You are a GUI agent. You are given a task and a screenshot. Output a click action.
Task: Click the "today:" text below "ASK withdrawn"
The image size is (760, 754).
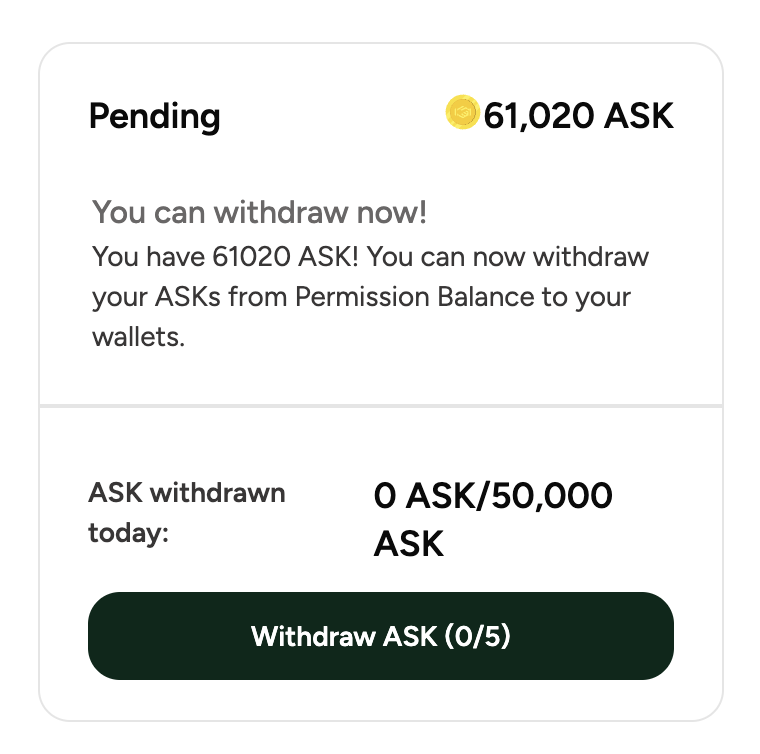[x=128, y=533]
